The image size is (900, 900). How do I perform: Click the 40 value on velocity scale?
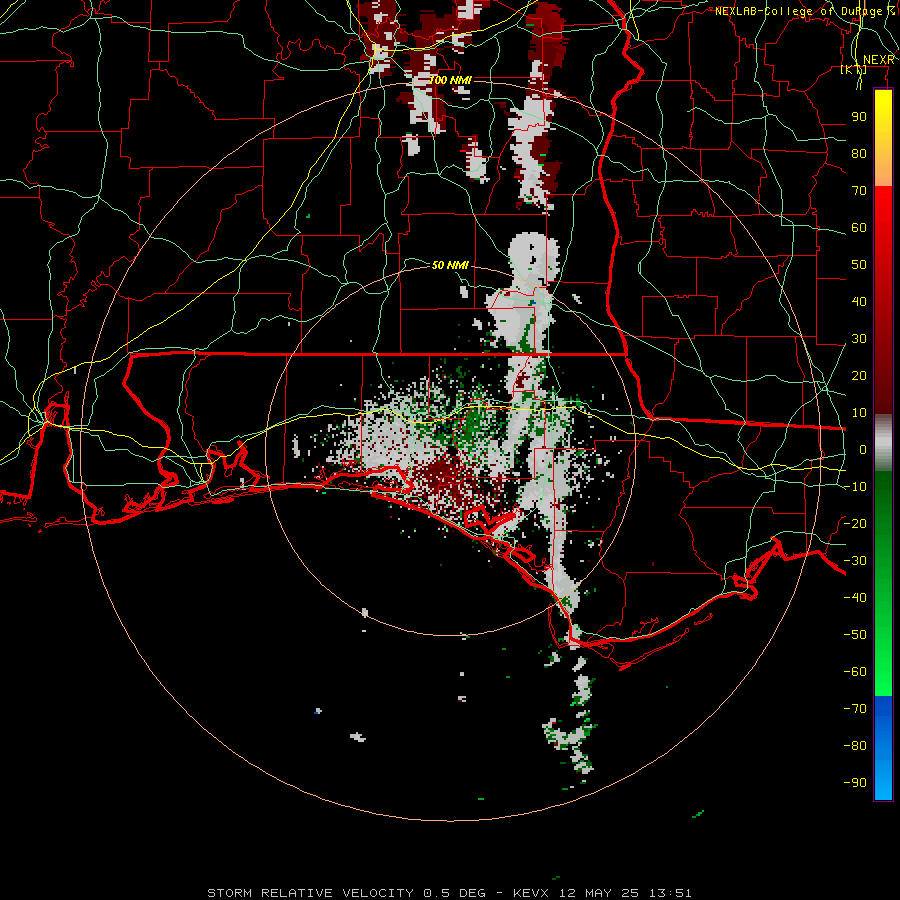tap(859, 301)
